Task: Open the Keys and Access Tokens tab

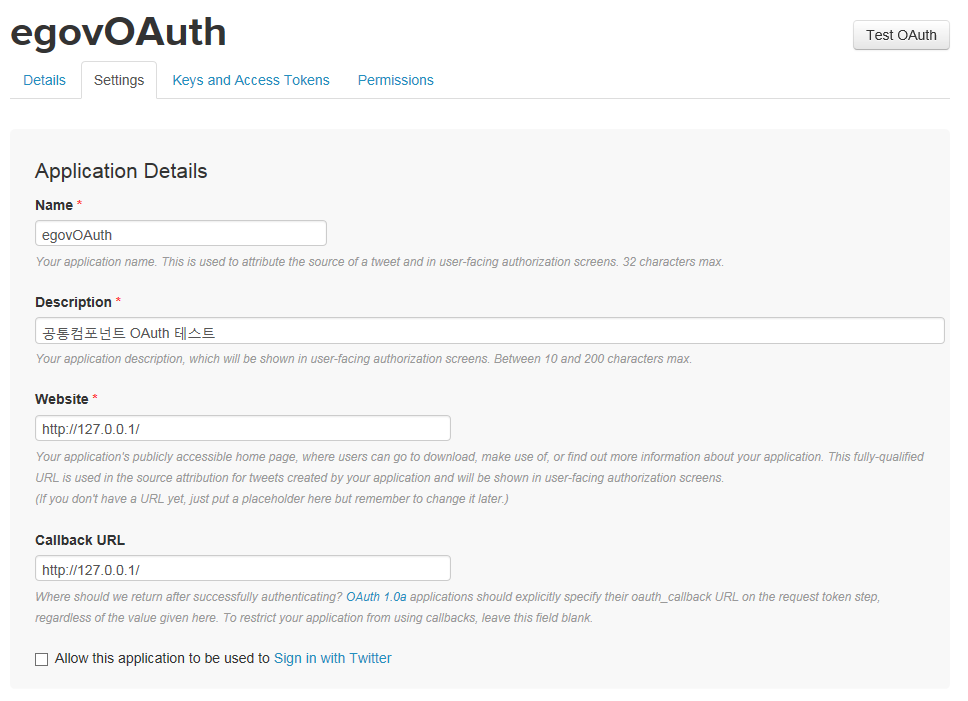Action: point(250,80)
